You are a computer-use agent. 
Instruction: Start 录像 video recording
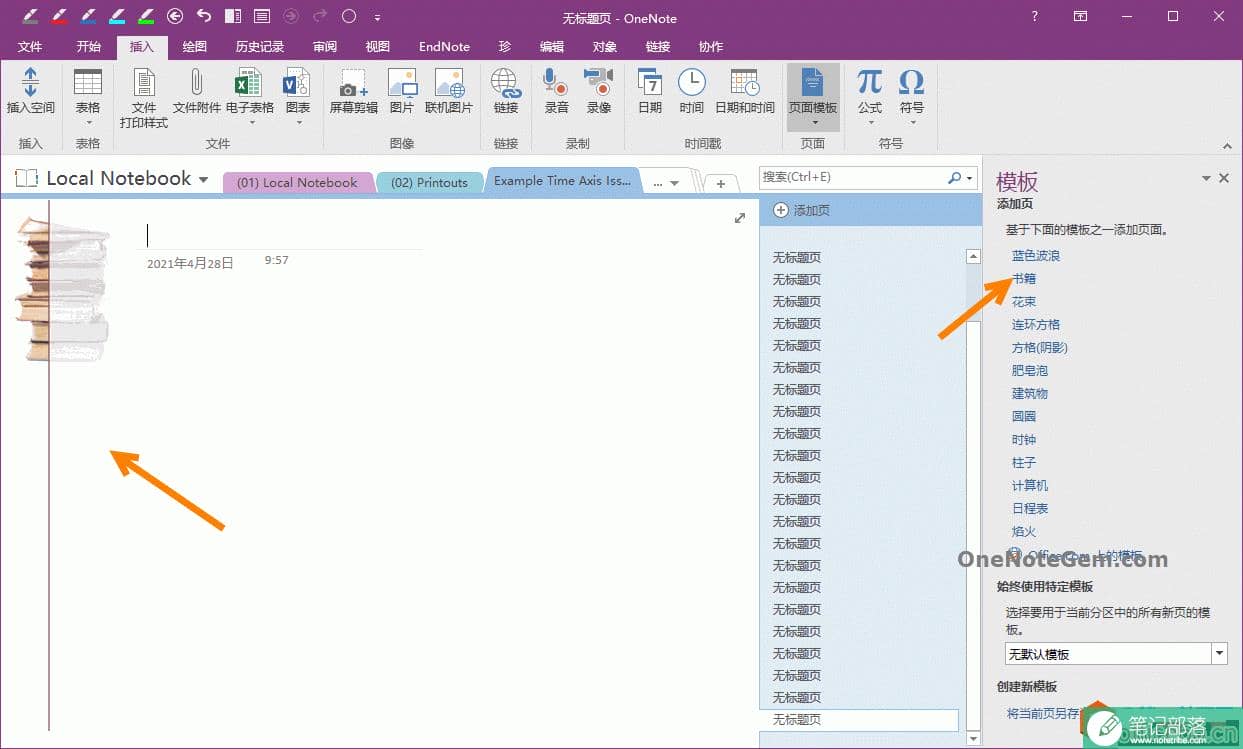click(x=598, y=92)
